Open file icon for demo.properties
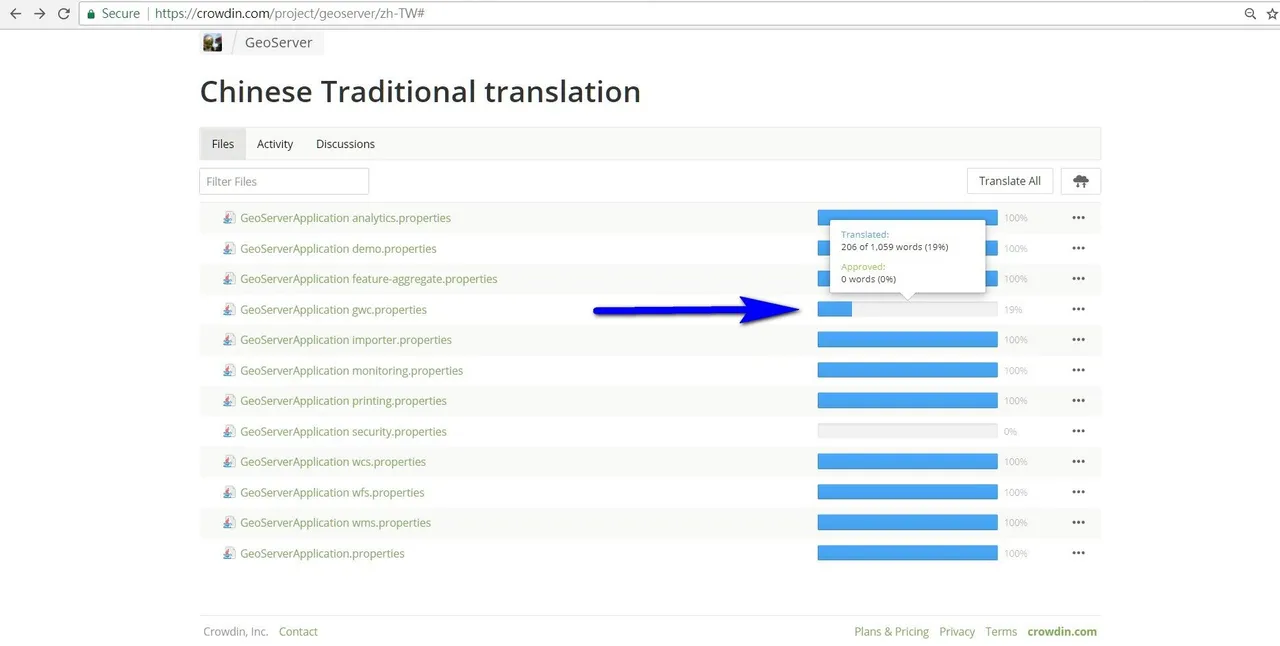 [229, 248]
